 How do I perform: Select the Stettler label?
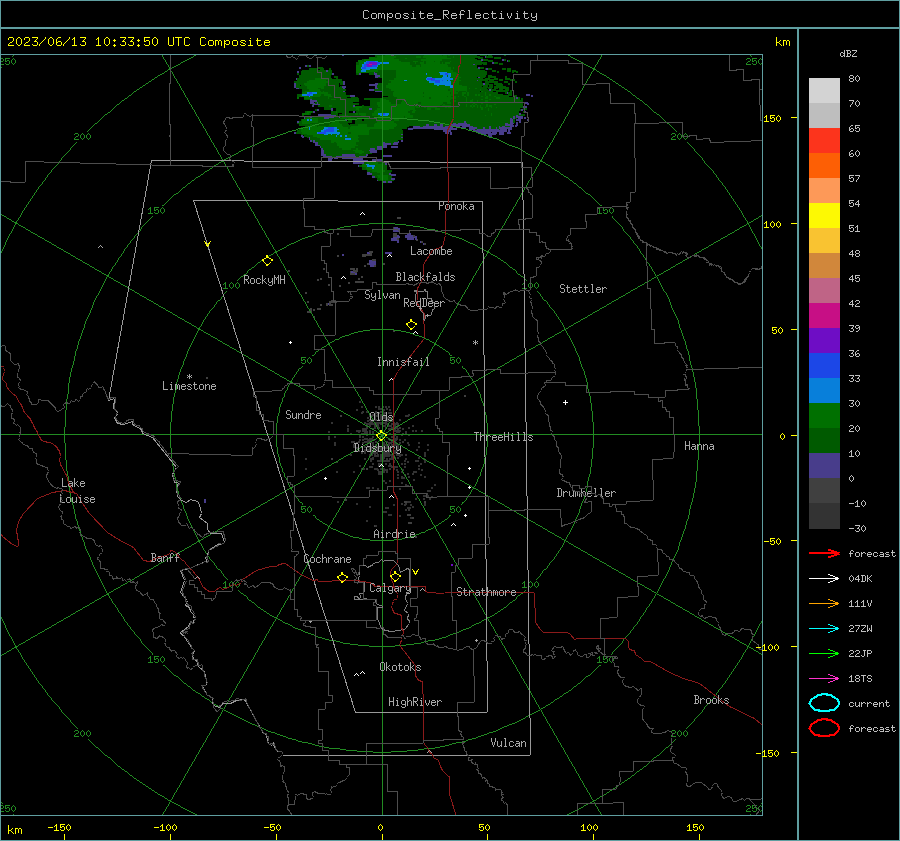583,289
